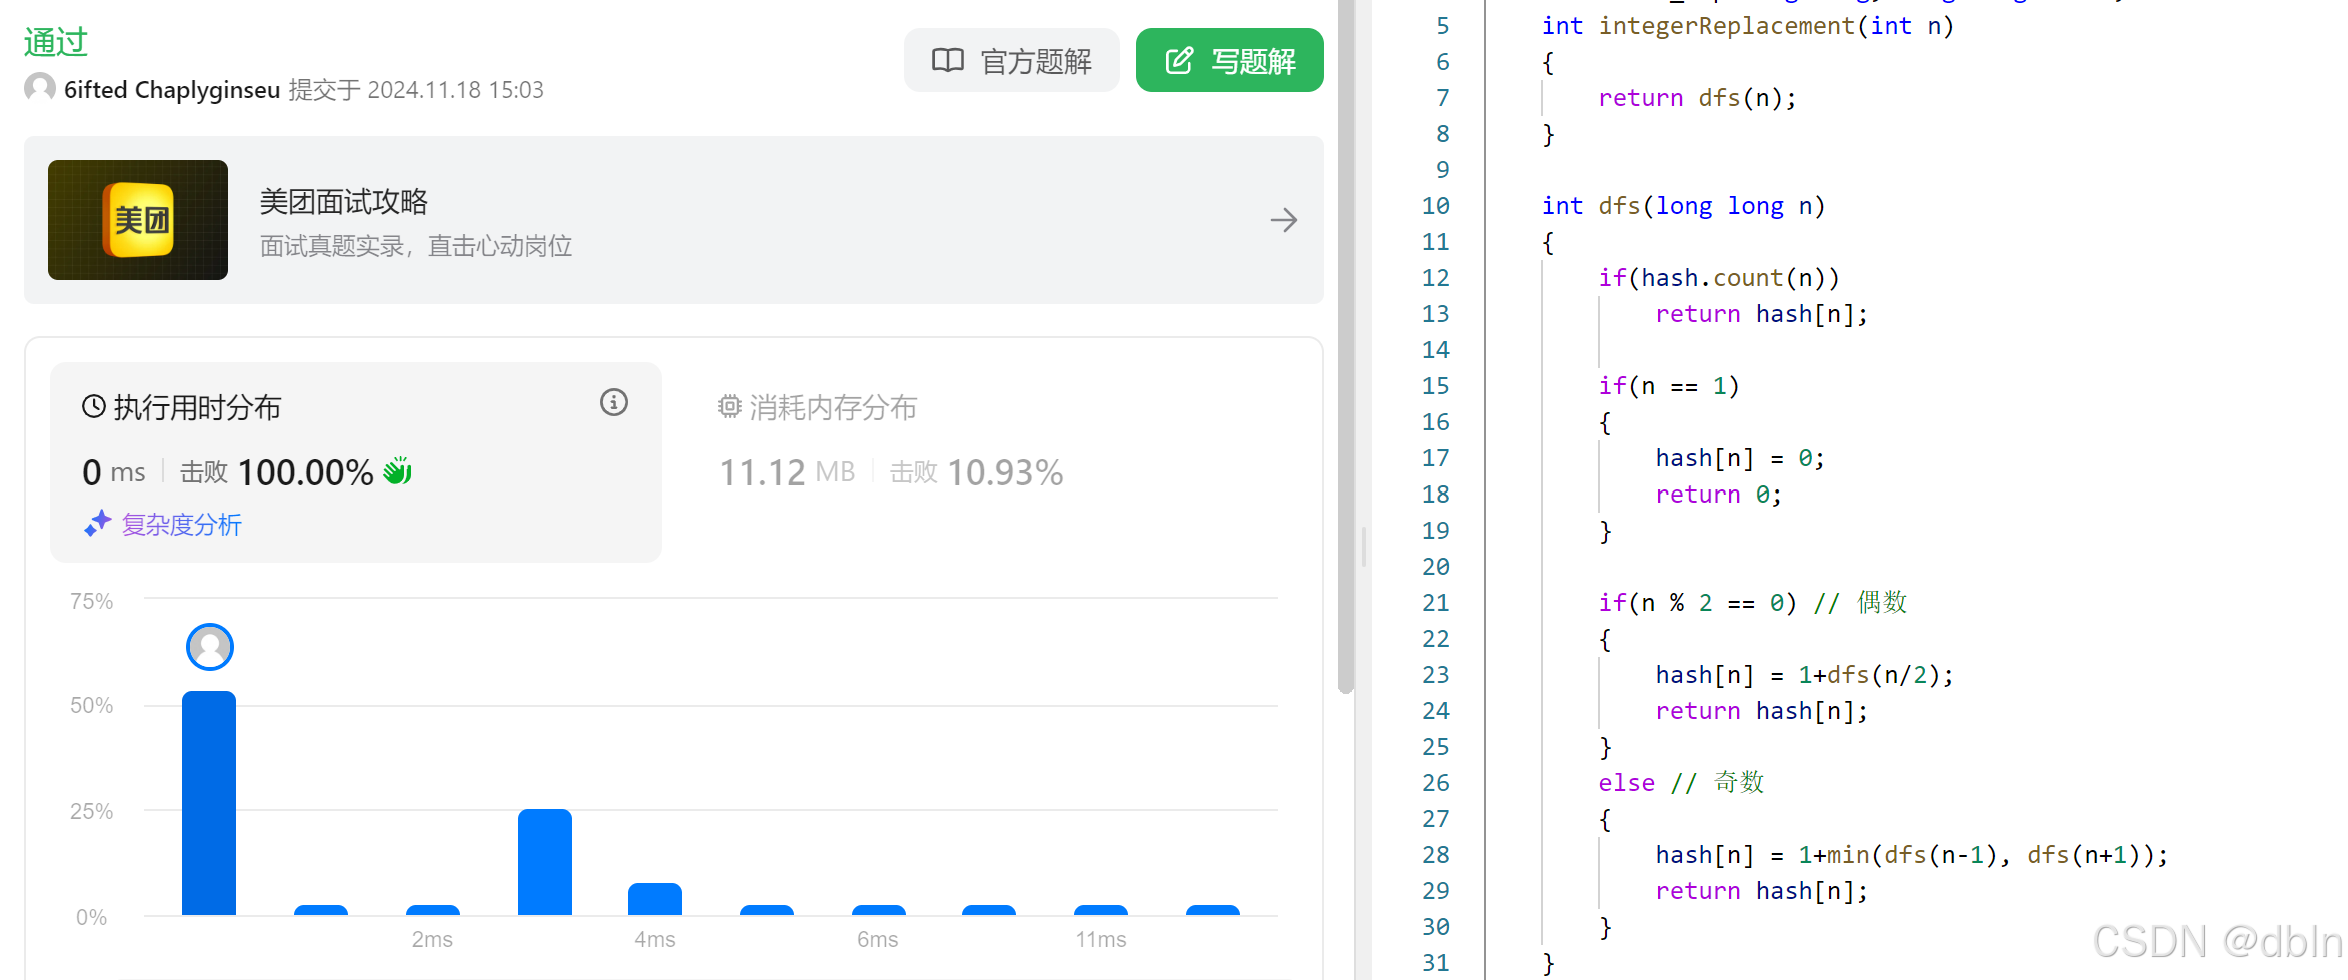Click the 击败 10.93% memory percentile
Viewport: 2348px width, 980px height.
(976, 472)
